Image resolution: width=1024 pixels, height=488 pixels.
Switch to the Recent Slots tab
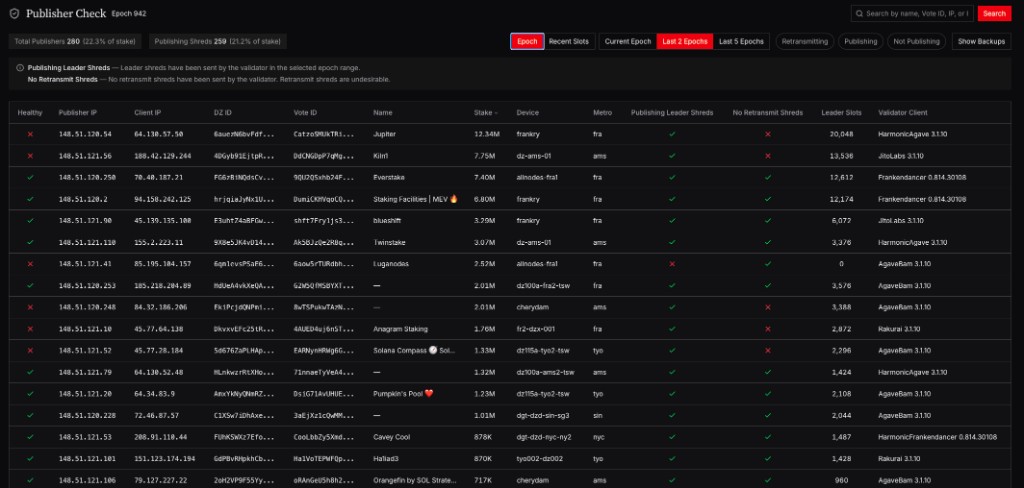[x=572, y=42]
